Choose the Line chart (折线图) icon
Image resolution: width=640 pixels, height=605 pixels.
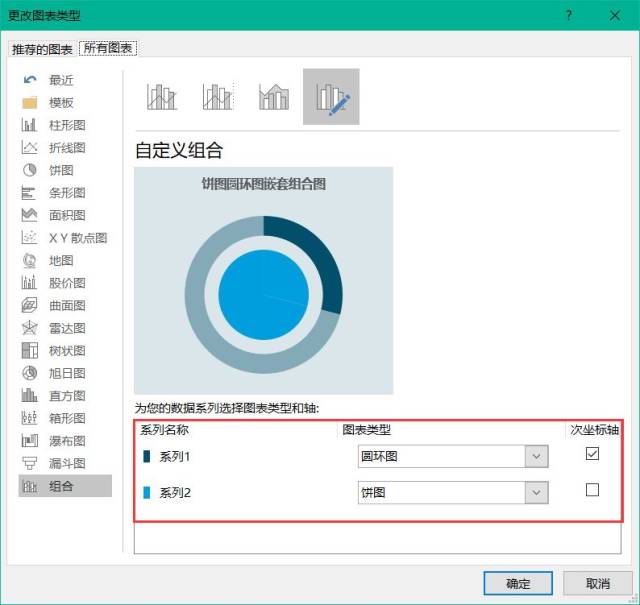click(29, 147)
